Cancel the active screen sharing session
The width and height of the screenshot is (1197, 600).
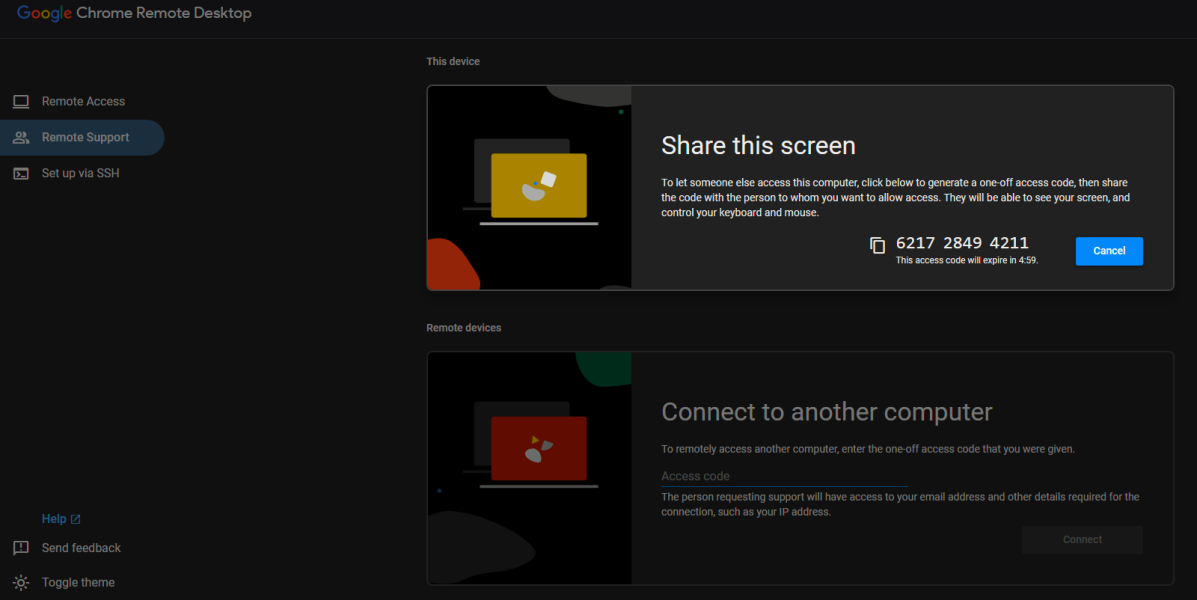coord(1109,251)
